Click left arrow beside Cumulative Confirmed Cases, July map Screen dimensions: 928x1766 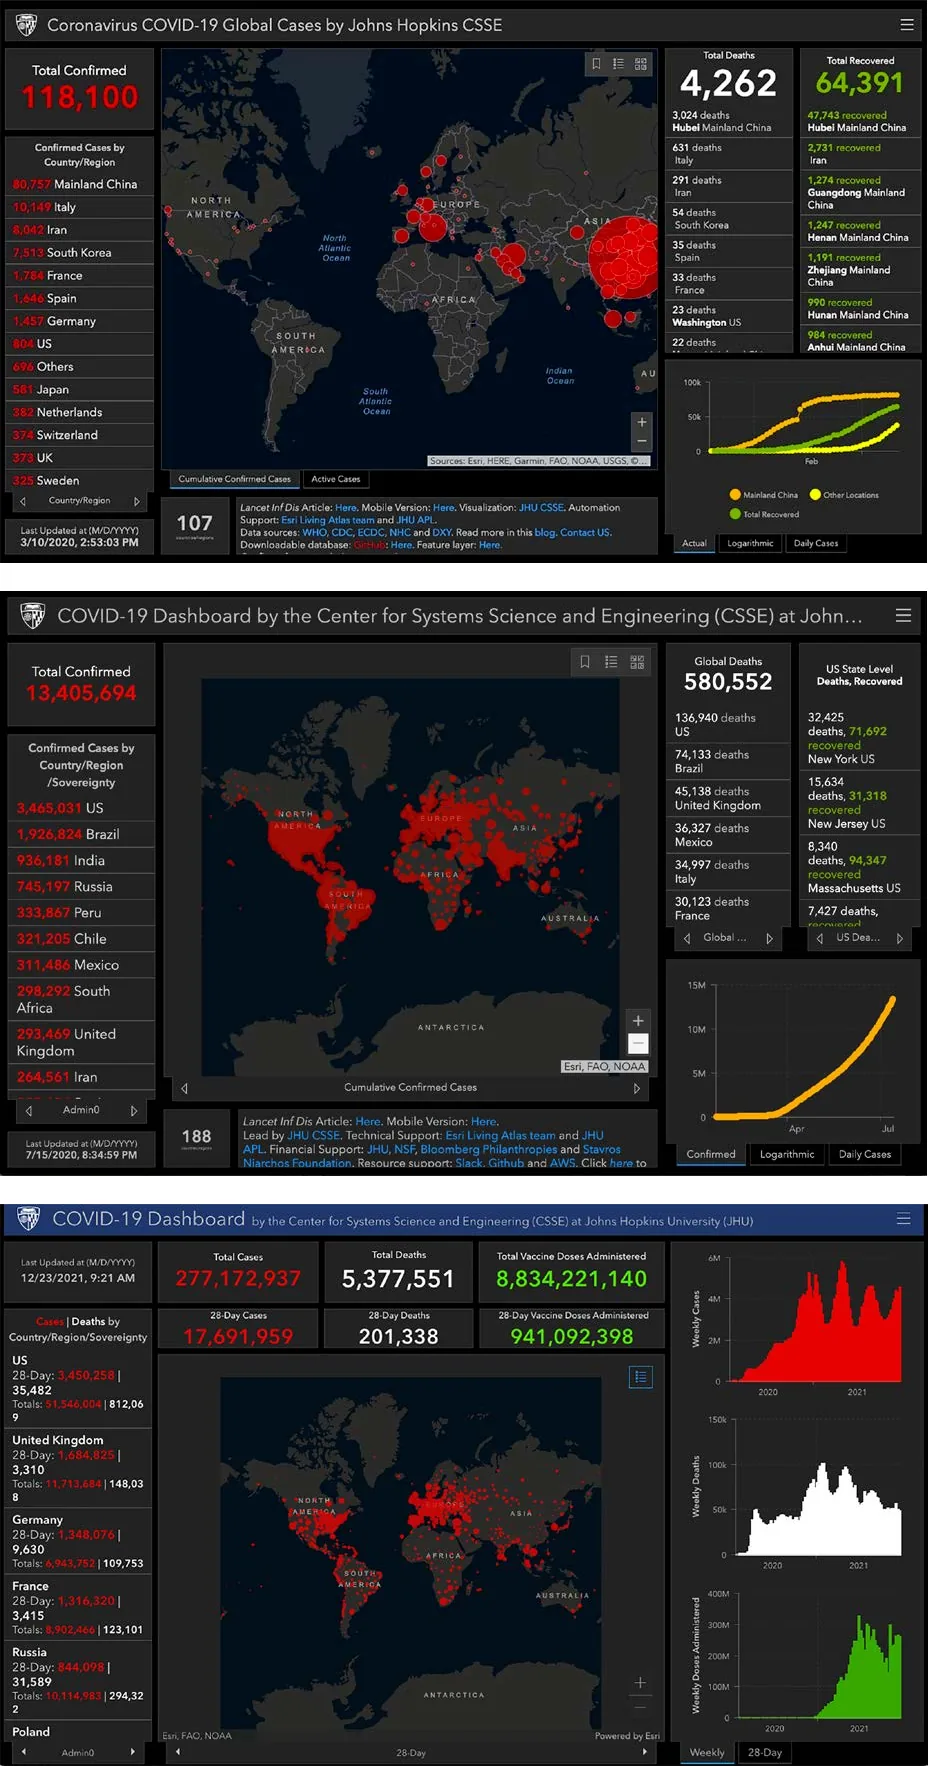coord(184,1088)
